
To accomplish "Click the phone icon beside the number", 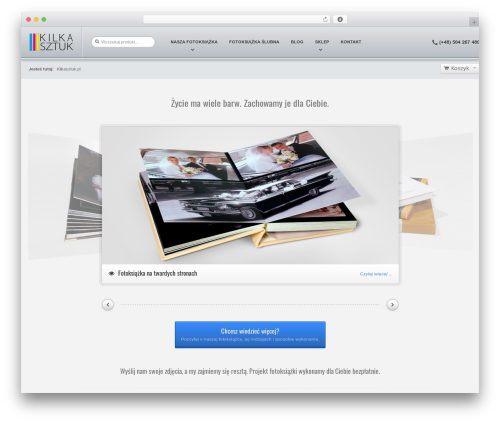I will tap(435, 42).
